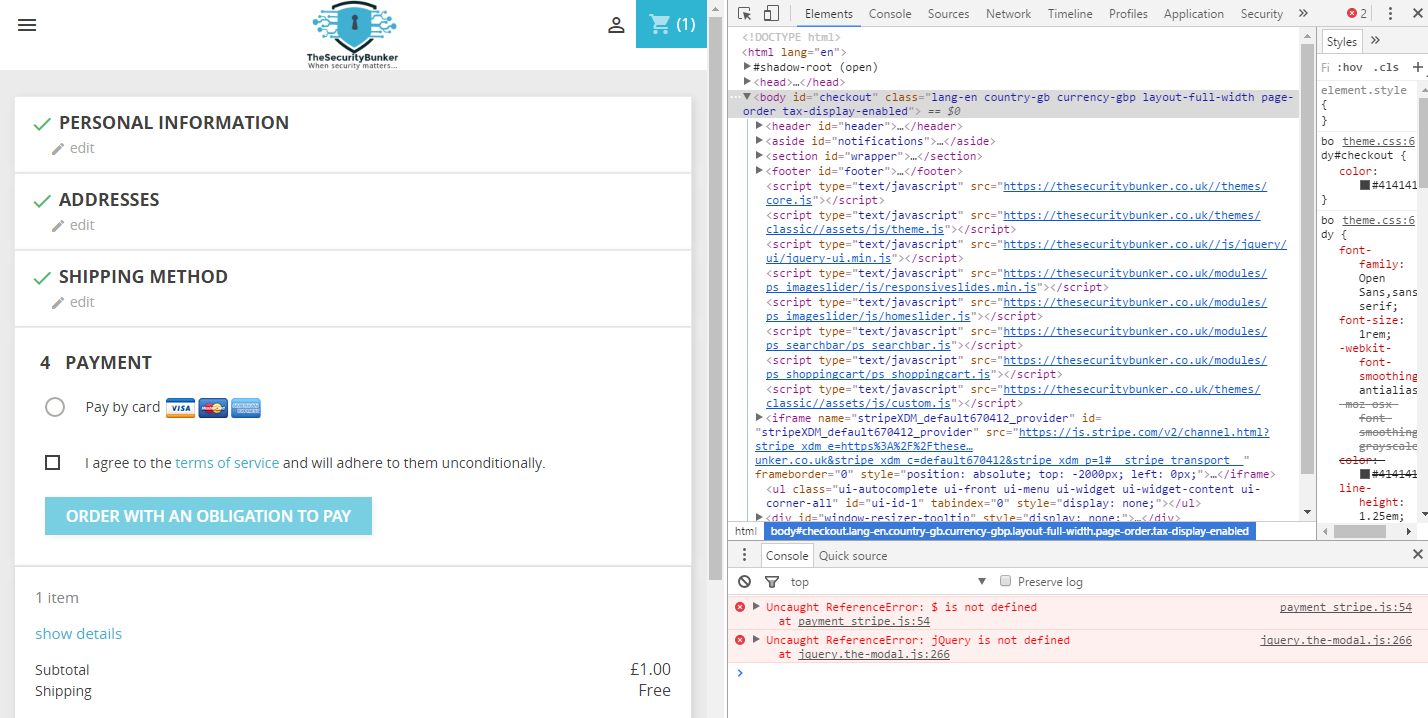Click the Styles filter input field
The width and height of the screenshot is (1428, 718).
pos(1326,67)
